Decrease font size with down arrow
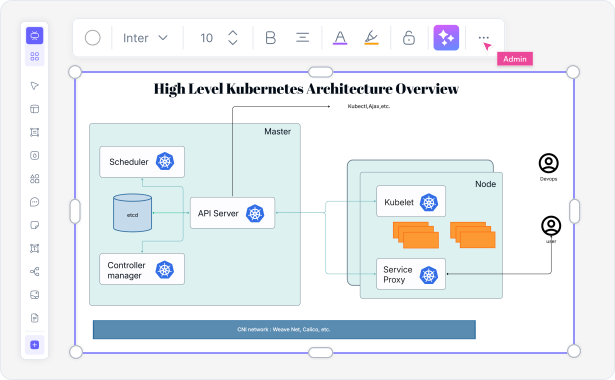The width and height of the screenshot is (615, 380). tap(233, 42)
